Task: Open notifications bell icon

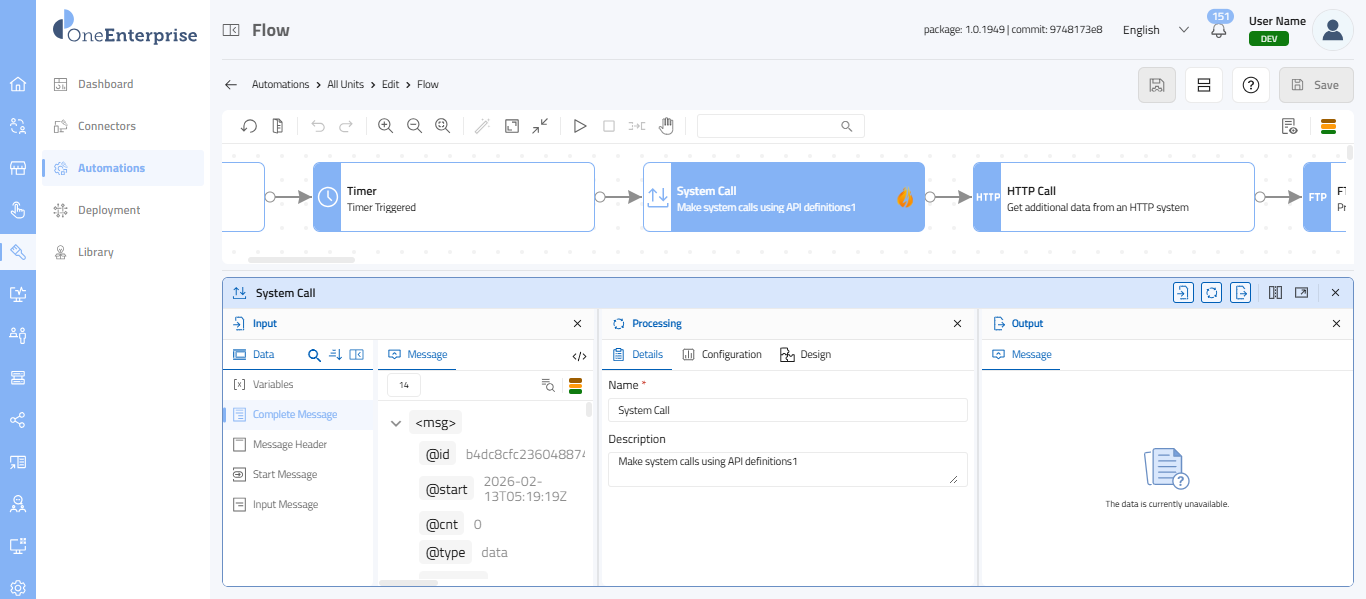Action: pyautogui.click(x=1218, y=30)
